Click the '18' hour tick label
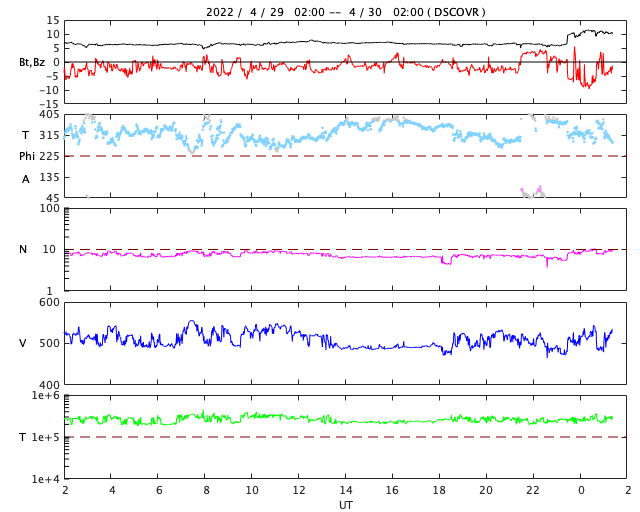Screen dimensions: 640x512 pos(439,490)
